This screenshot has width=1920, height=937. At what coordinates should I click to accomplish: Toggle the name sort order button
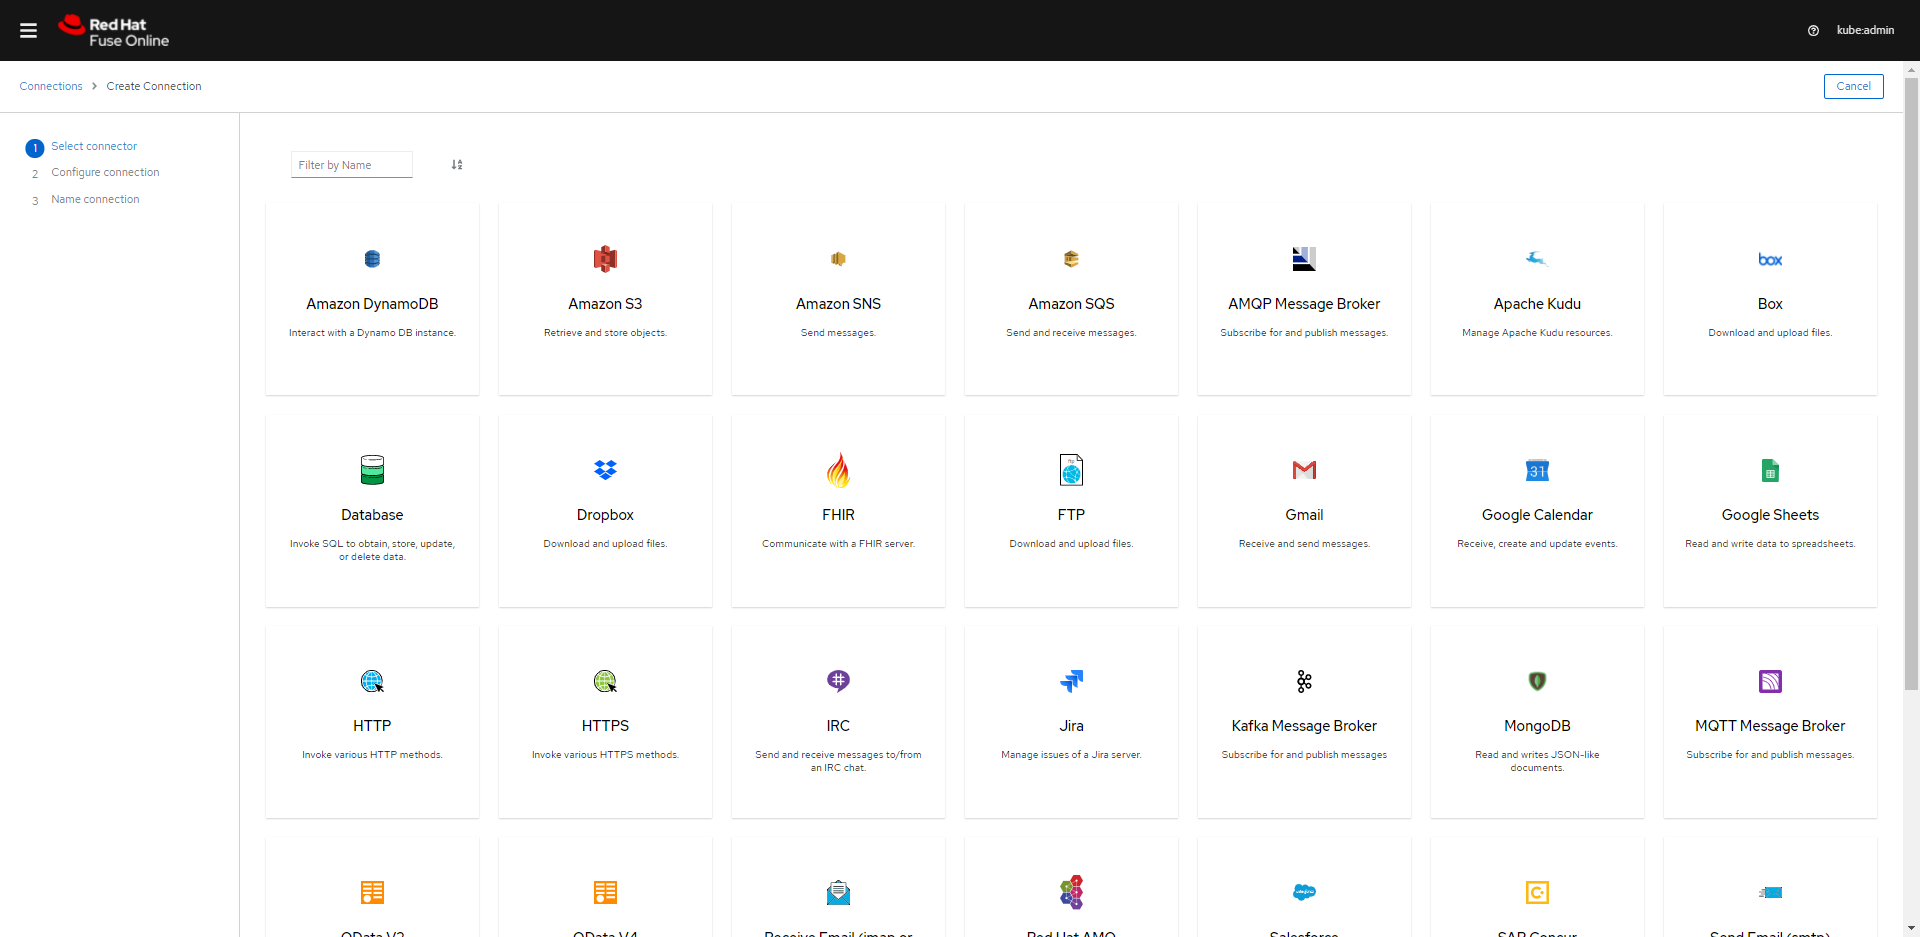click(x=457, y=165)
